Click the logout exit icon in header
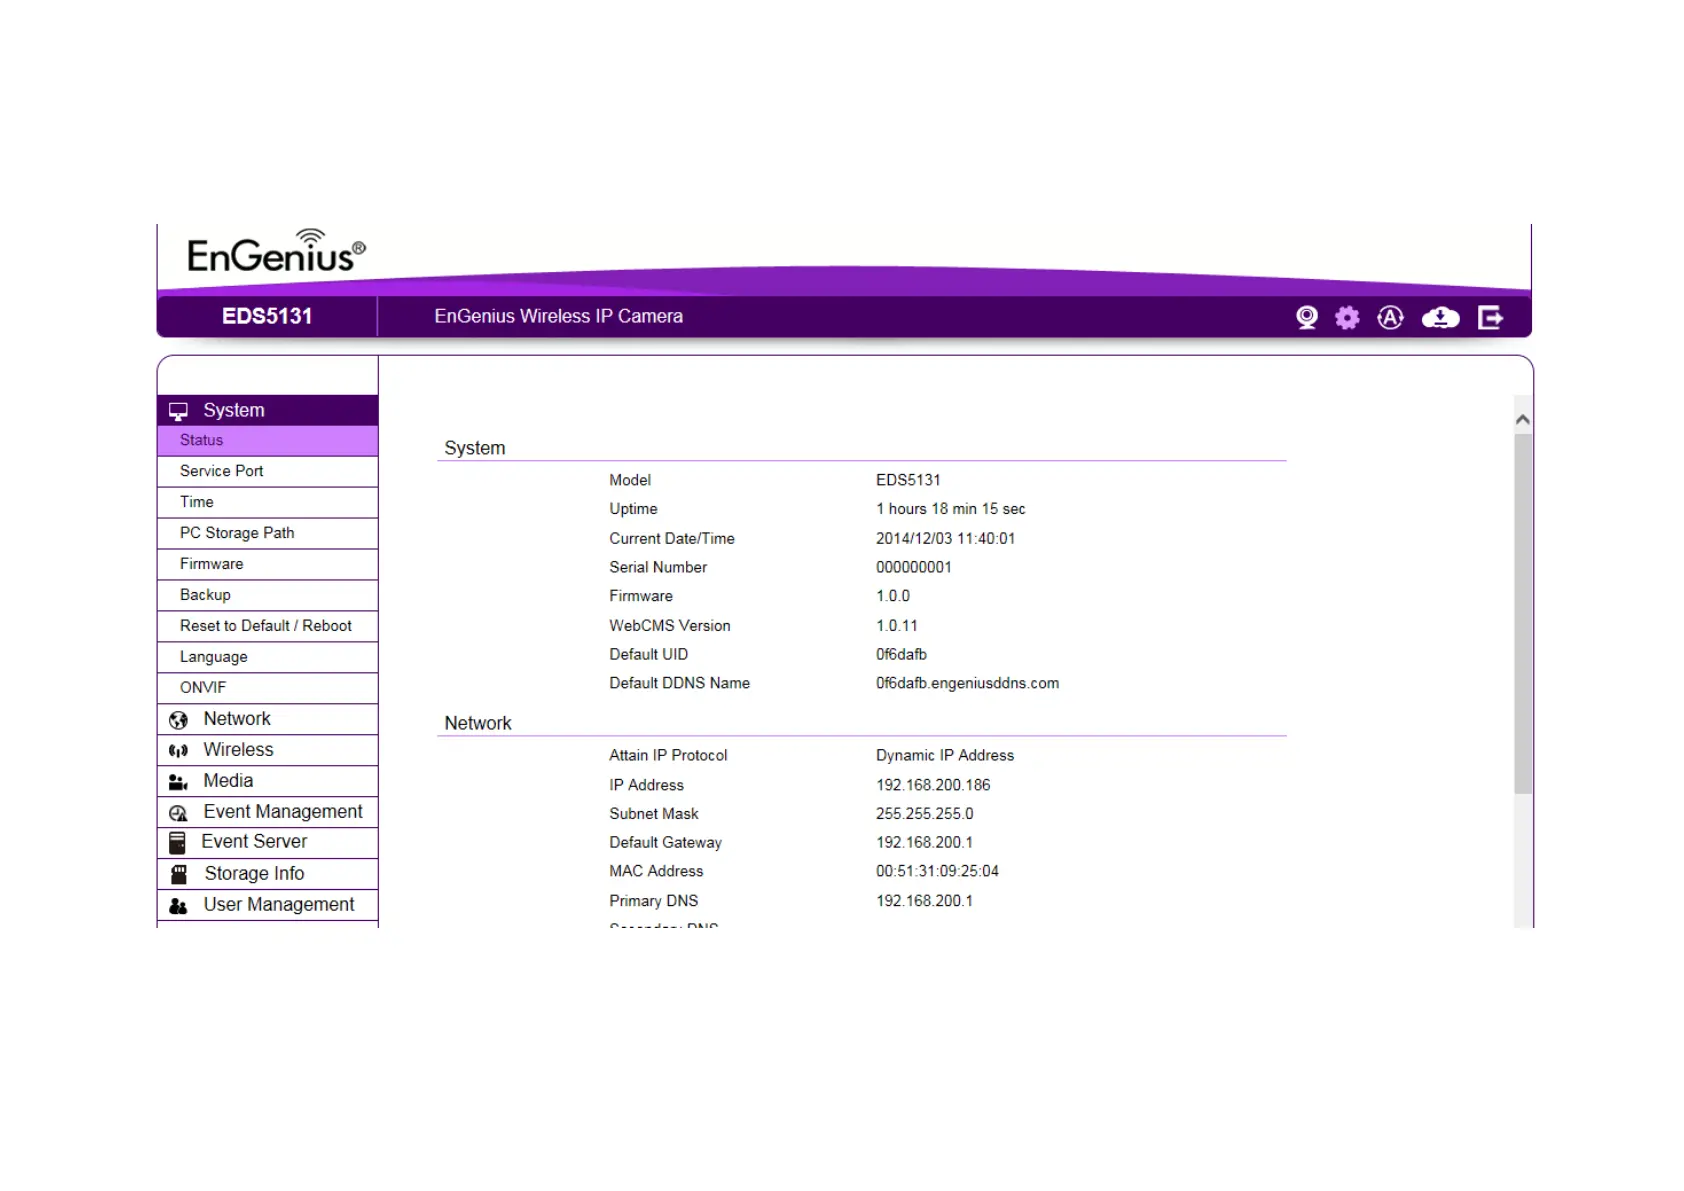Screen dimensions: 1684x1191 (1490, 318)
